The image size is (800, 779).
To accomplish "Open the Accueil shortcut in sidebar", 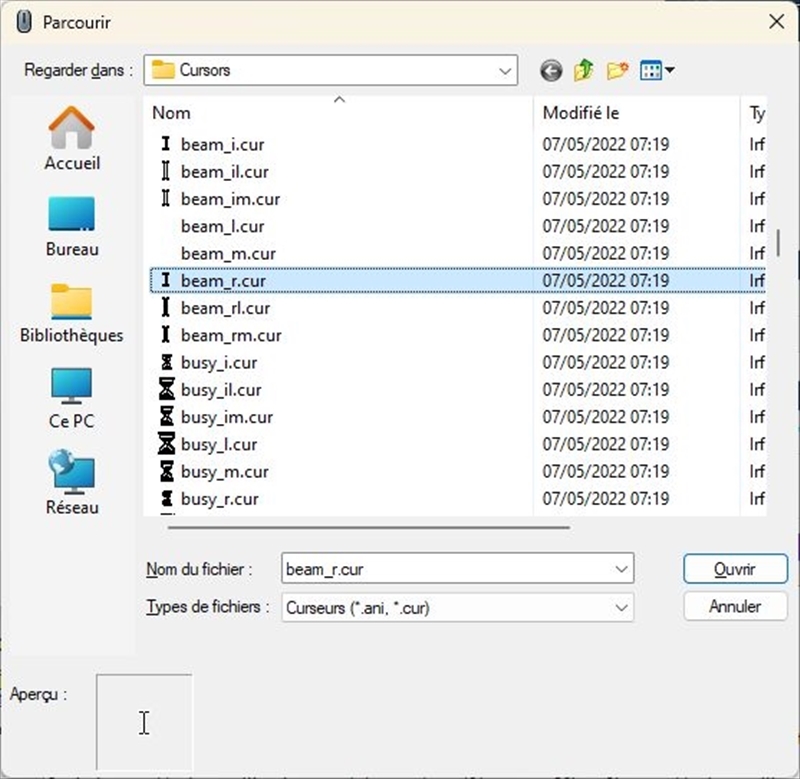I will pos(72,139).
